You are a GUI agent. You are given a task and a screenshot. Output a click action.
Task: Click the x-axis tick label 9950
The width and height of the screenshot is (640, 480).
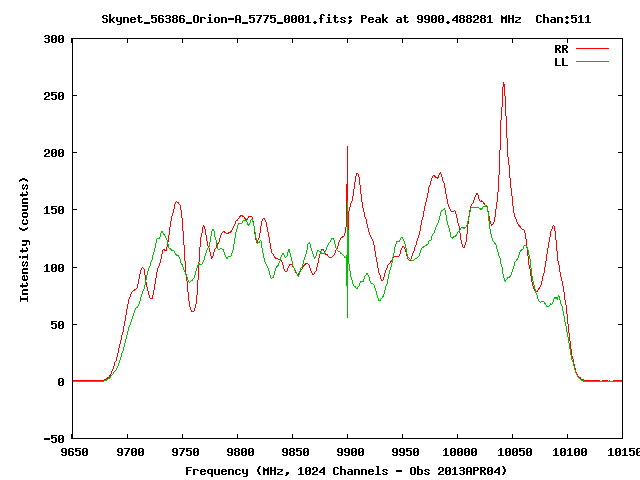[x=405, y=452]
